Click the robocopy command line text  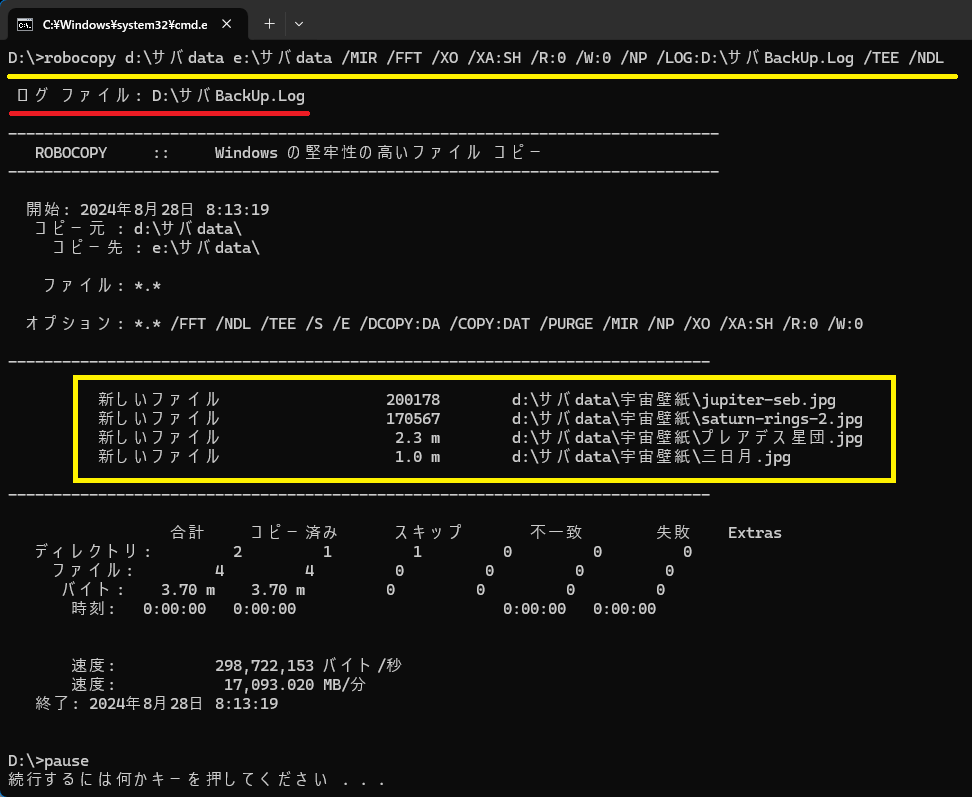(x=475, y=58)
